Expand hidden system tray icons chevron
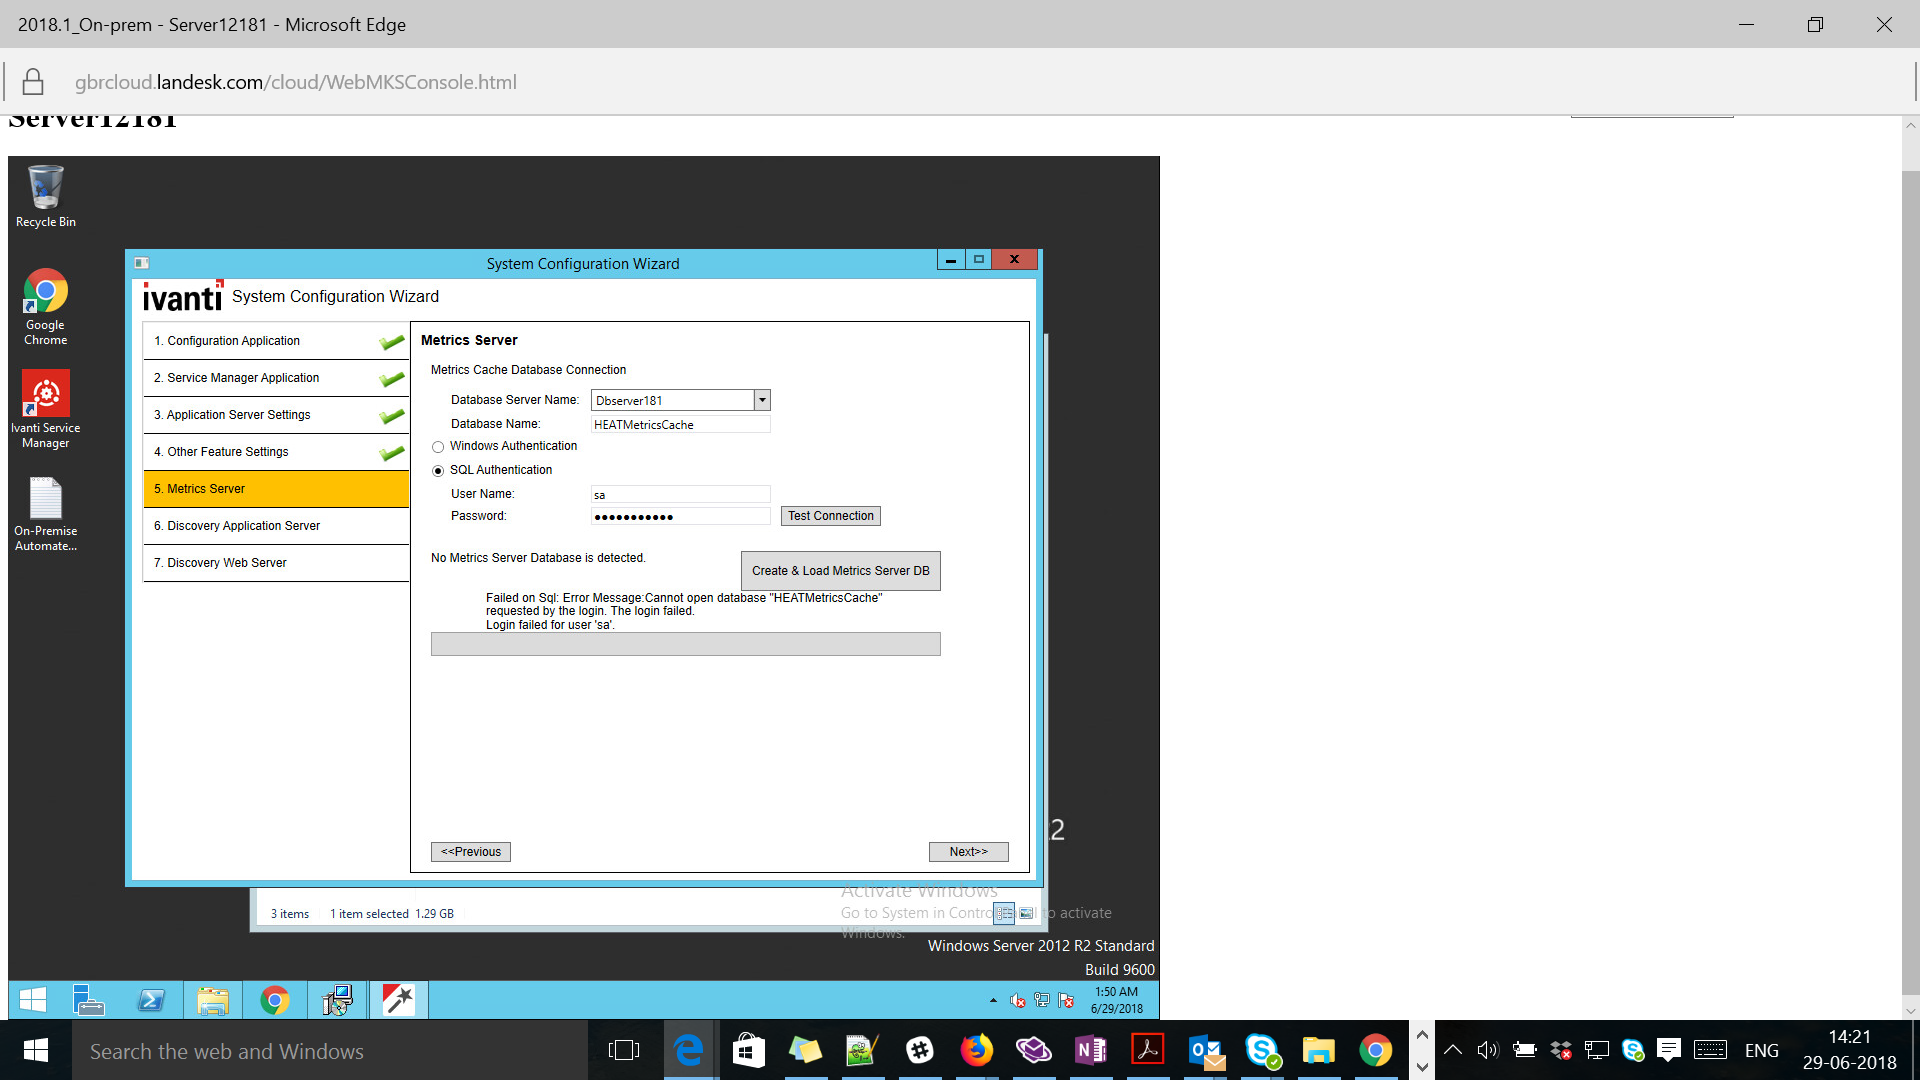The height and width of the screenshot is (1080, 1920). (1453, 1050)
